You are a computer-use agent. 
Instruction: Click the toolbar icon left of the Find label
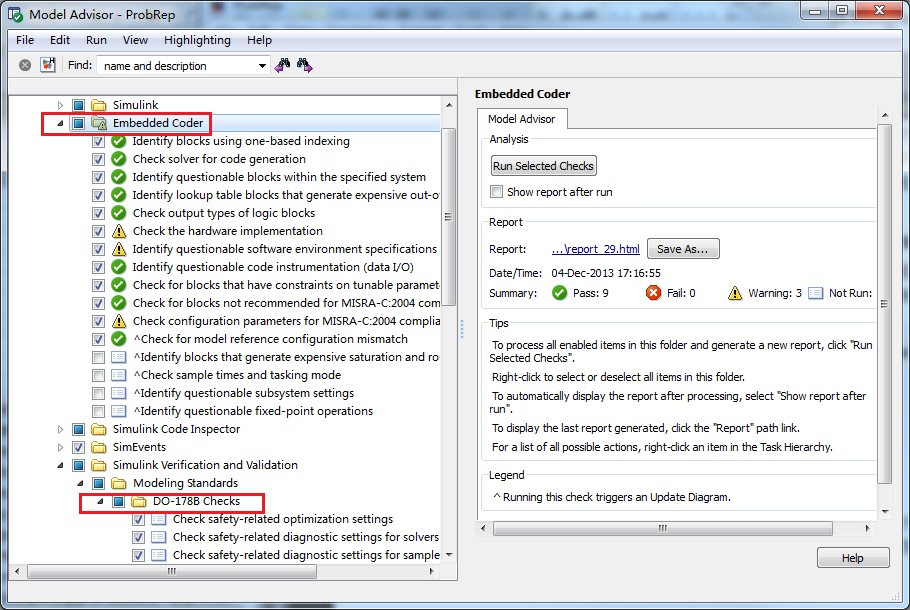tap(48, 65)
